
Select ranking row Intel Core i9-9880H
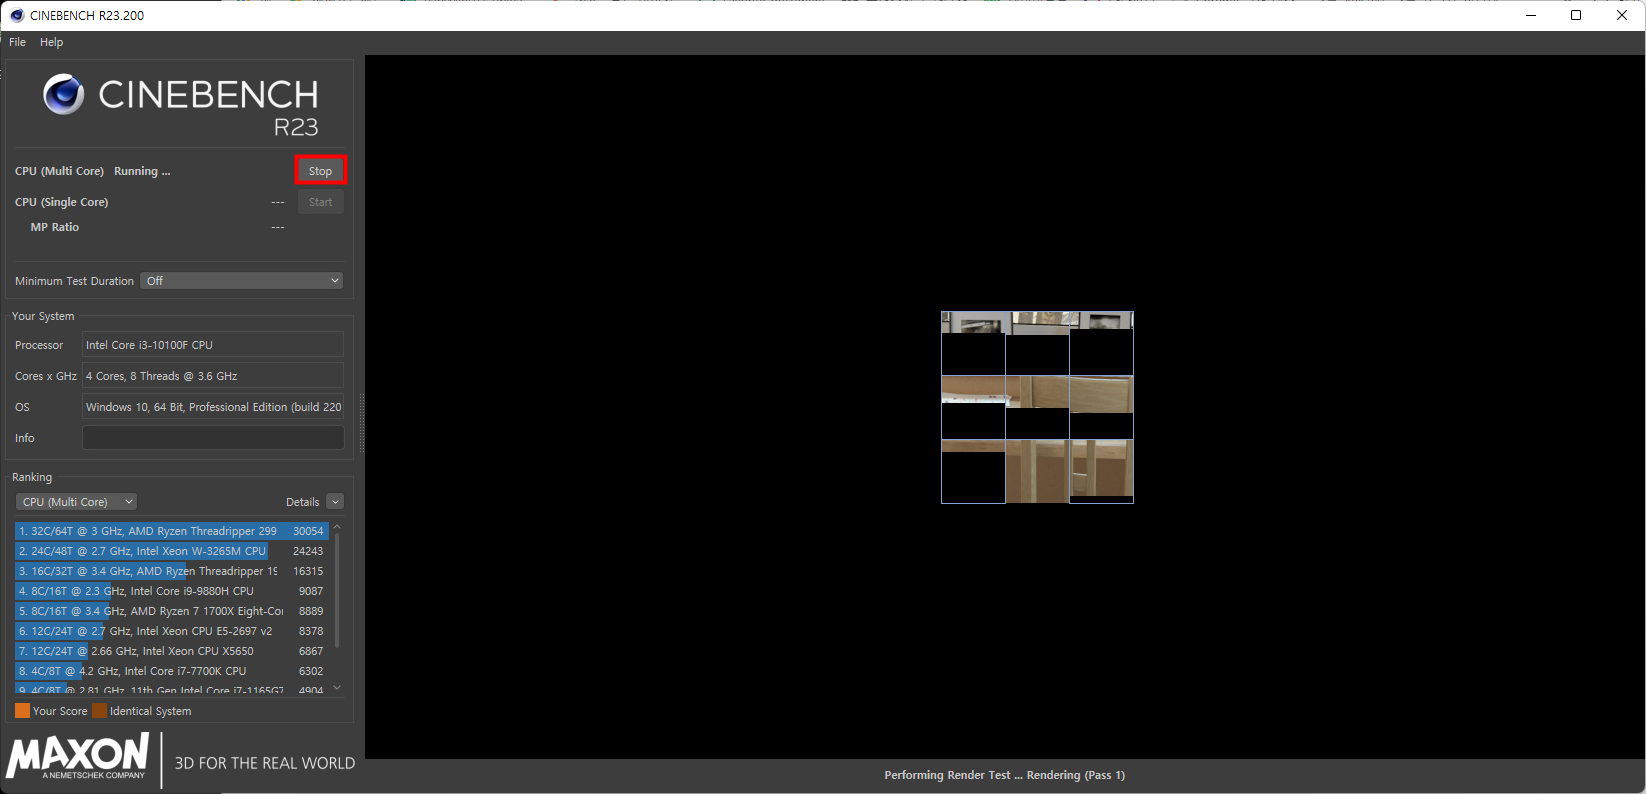tap(172, 591)
